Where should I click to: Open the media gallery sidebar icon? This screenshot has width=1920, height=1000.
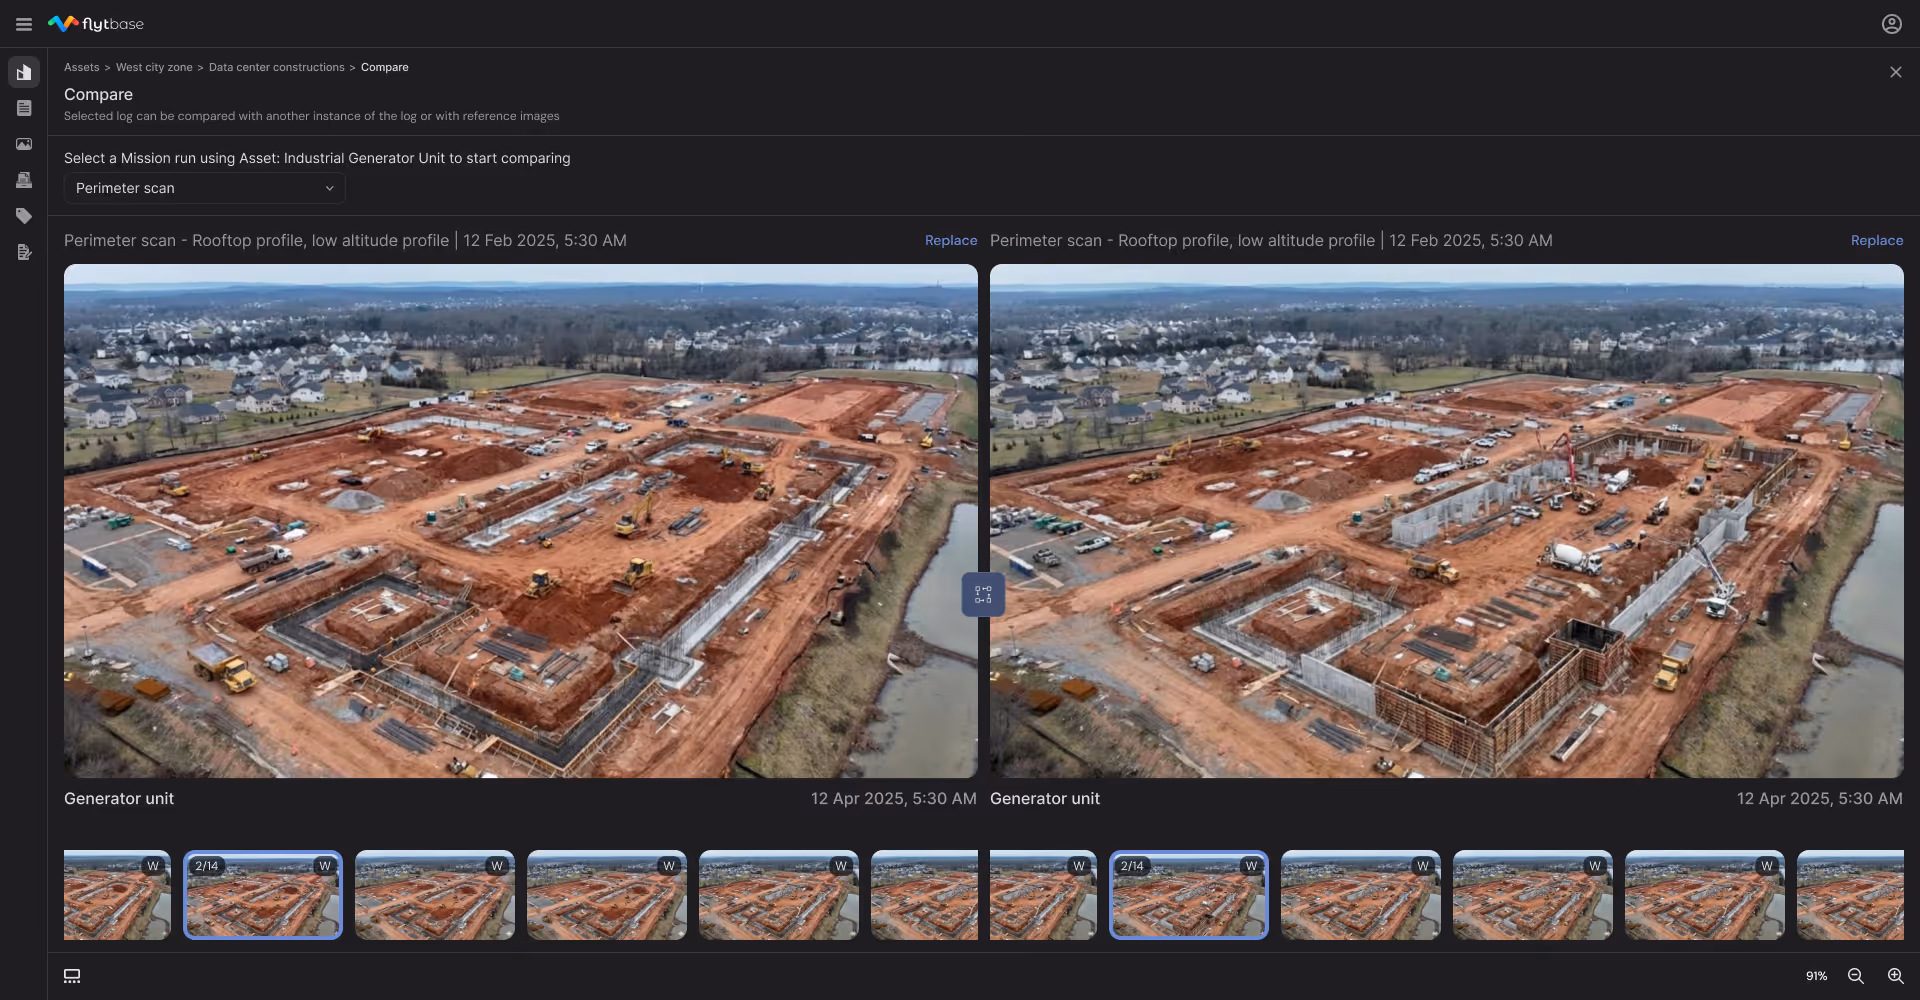(x=24, y=144)
